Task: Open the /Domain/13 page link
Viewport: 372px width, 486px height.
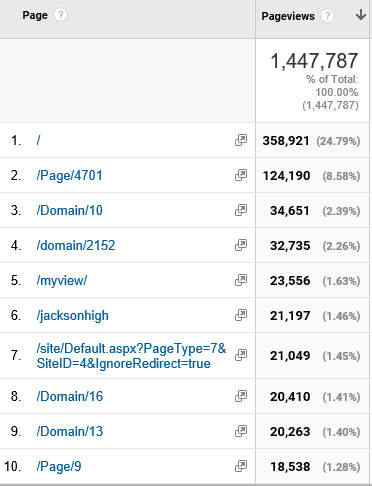Action: [x=70, y=432]
